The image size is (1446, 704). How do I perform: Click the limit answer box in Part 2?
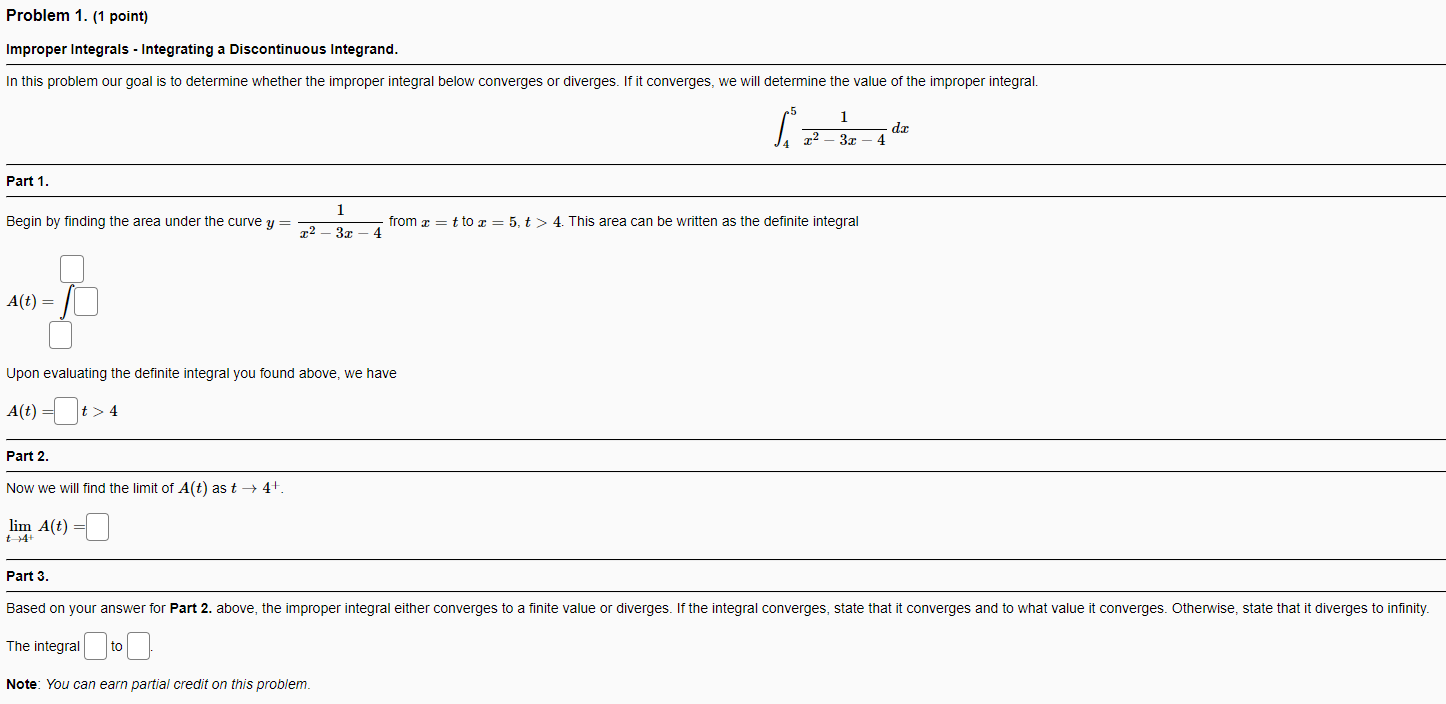click(x=96, y=525)
